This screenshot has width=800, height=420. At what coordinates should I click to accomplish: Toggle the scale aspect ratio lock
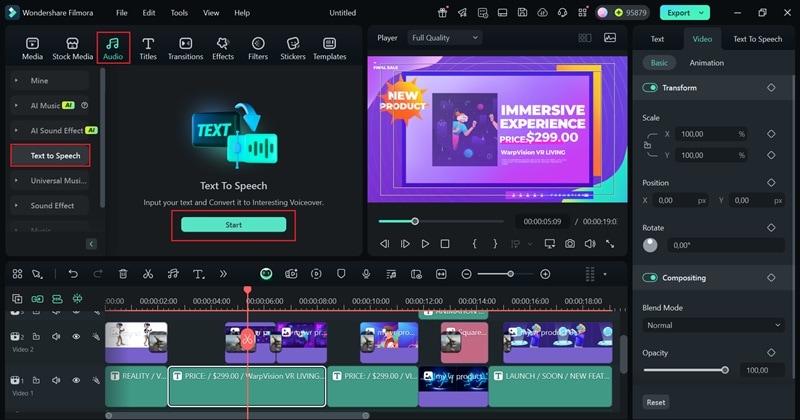click(647, 145)
